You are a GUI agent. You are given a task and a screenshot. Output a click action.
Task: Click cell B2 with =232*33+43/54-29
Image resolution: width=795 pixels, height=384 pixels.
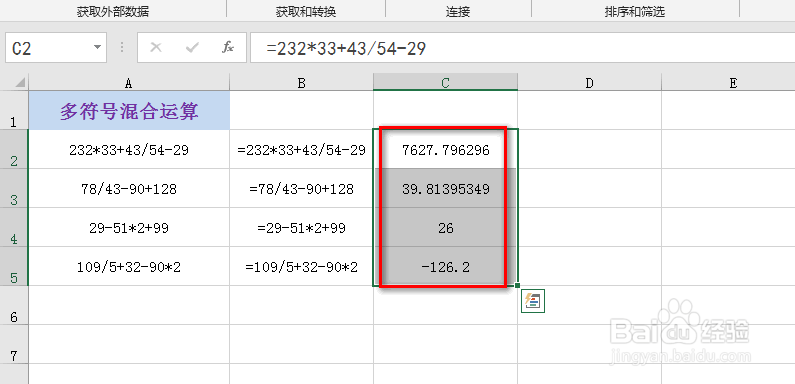(302, 150)
